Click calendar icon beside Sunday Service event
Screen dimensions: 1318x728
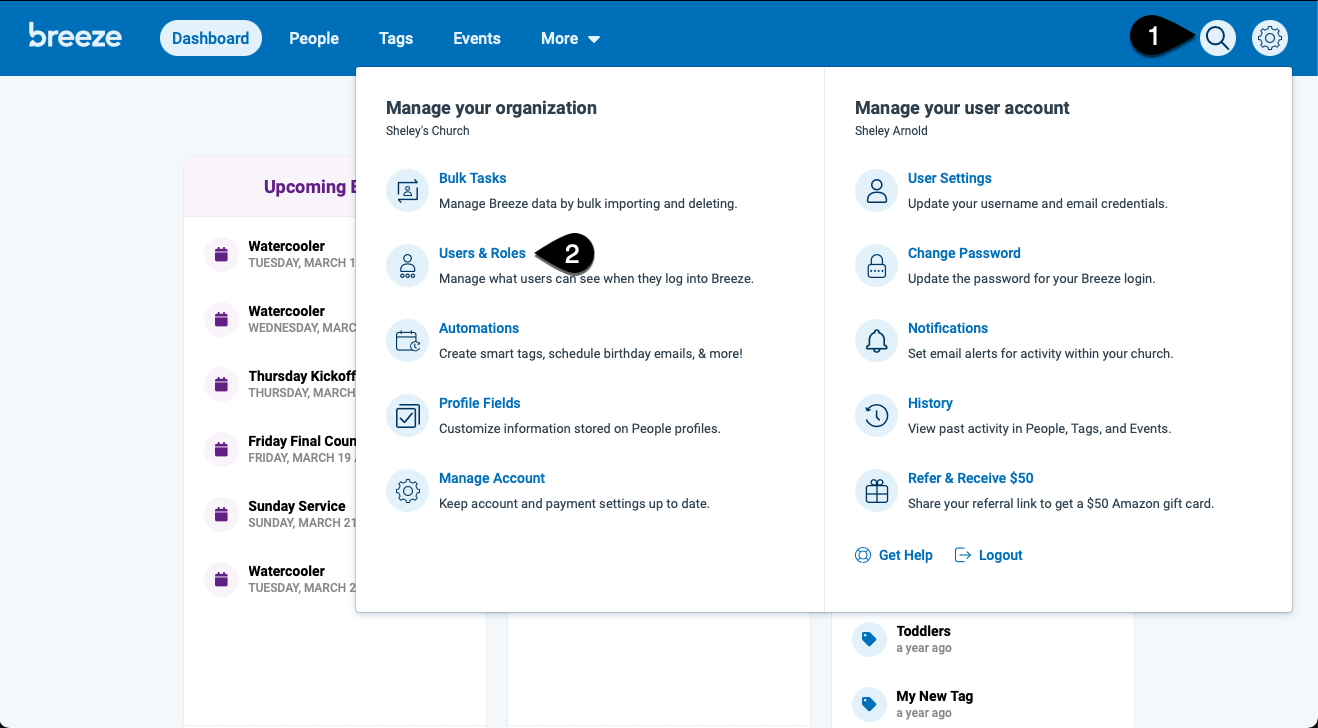tap(221, 514)
